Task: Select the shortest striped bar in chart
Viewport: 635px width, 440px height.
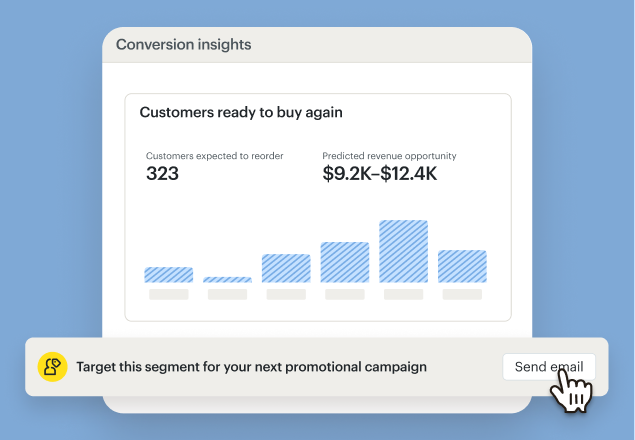Action: tap(227, 280)
